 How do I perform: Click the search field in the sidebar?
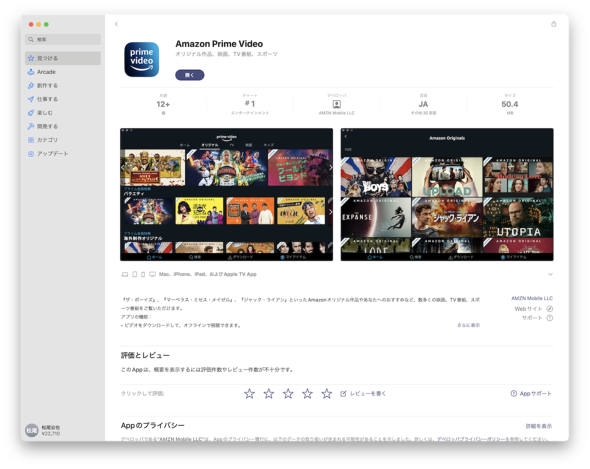click(63, 40)
